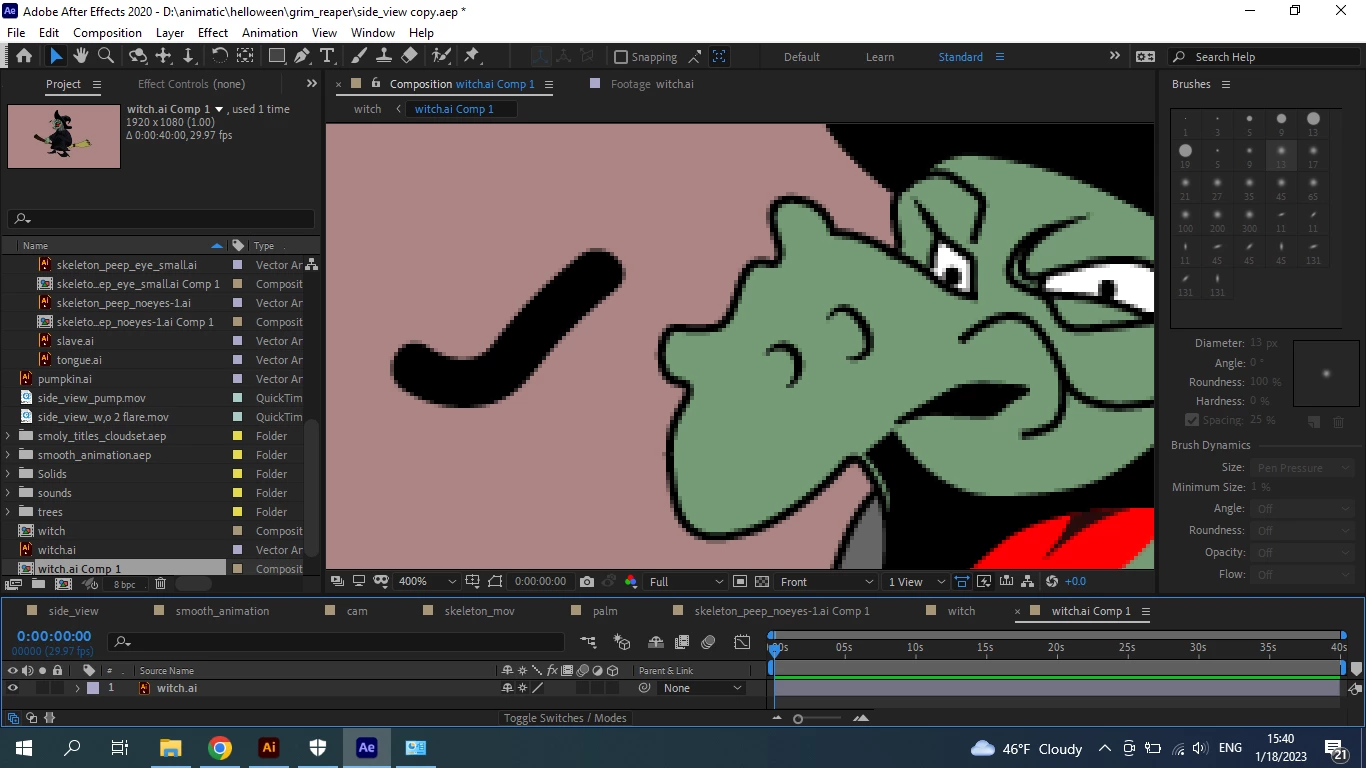Open Pen Pressure size dropdown
Viewport: 1366px width, 768px height.
point(1301,467)
